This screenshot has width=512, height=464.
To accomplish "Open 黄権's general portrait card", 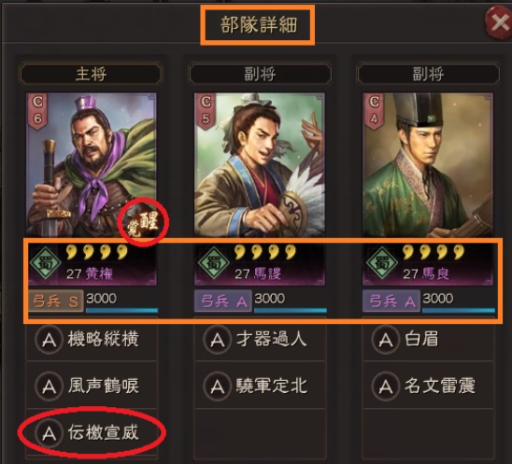I will (91, 165).
